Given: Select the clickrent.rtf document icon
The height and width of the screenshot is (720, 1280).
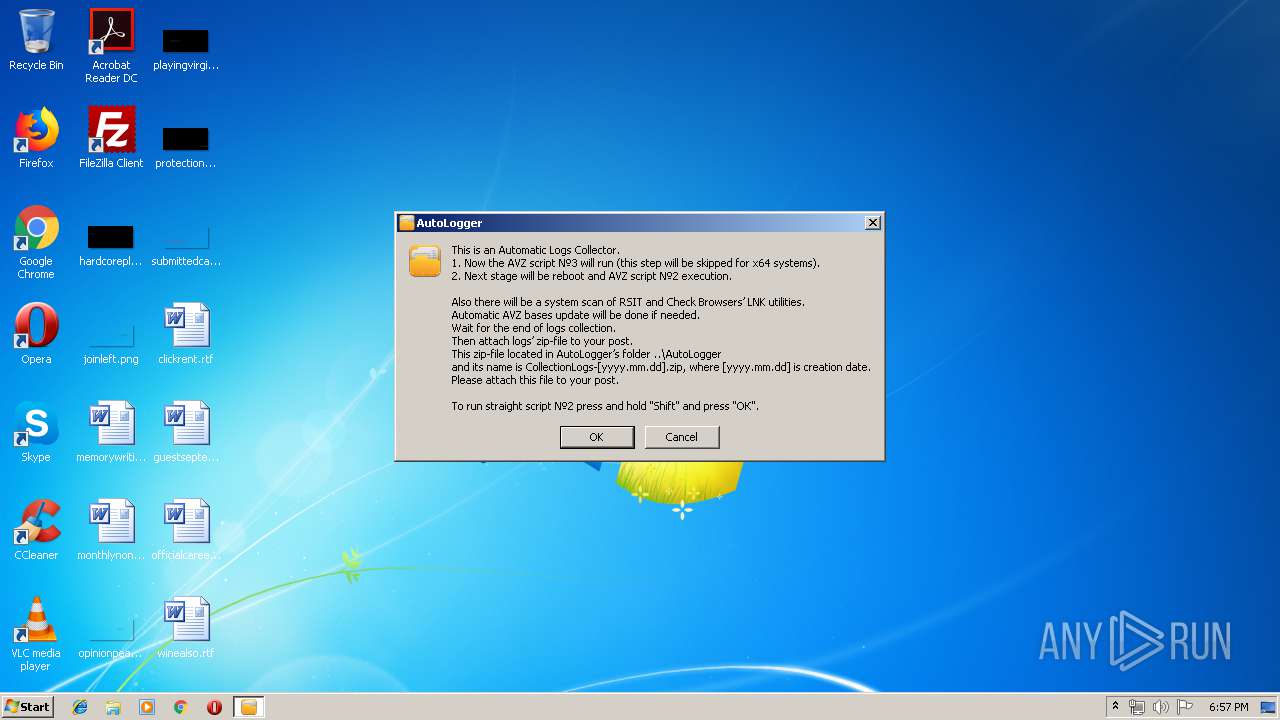Looking at the screenshot, I should point(186,334).
